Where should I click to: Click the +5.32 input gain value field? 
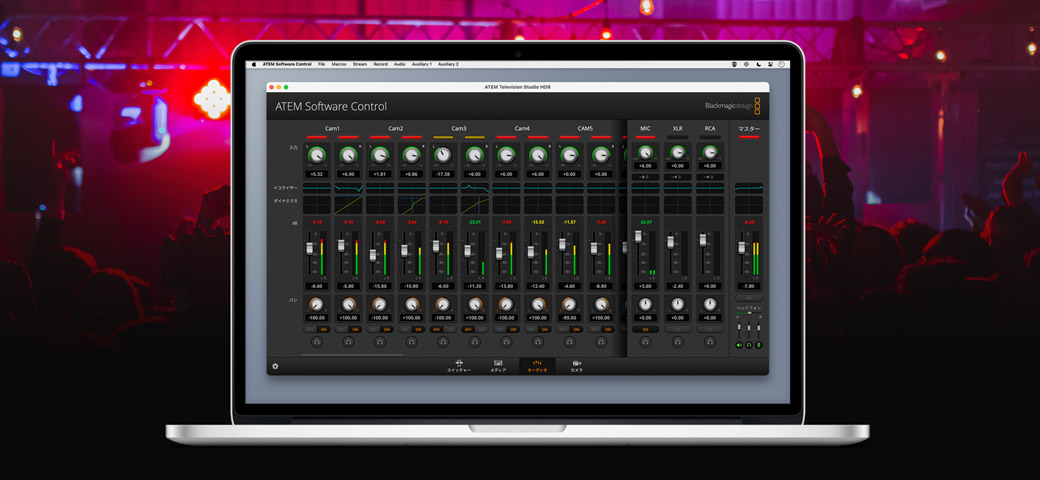[316, 174]
